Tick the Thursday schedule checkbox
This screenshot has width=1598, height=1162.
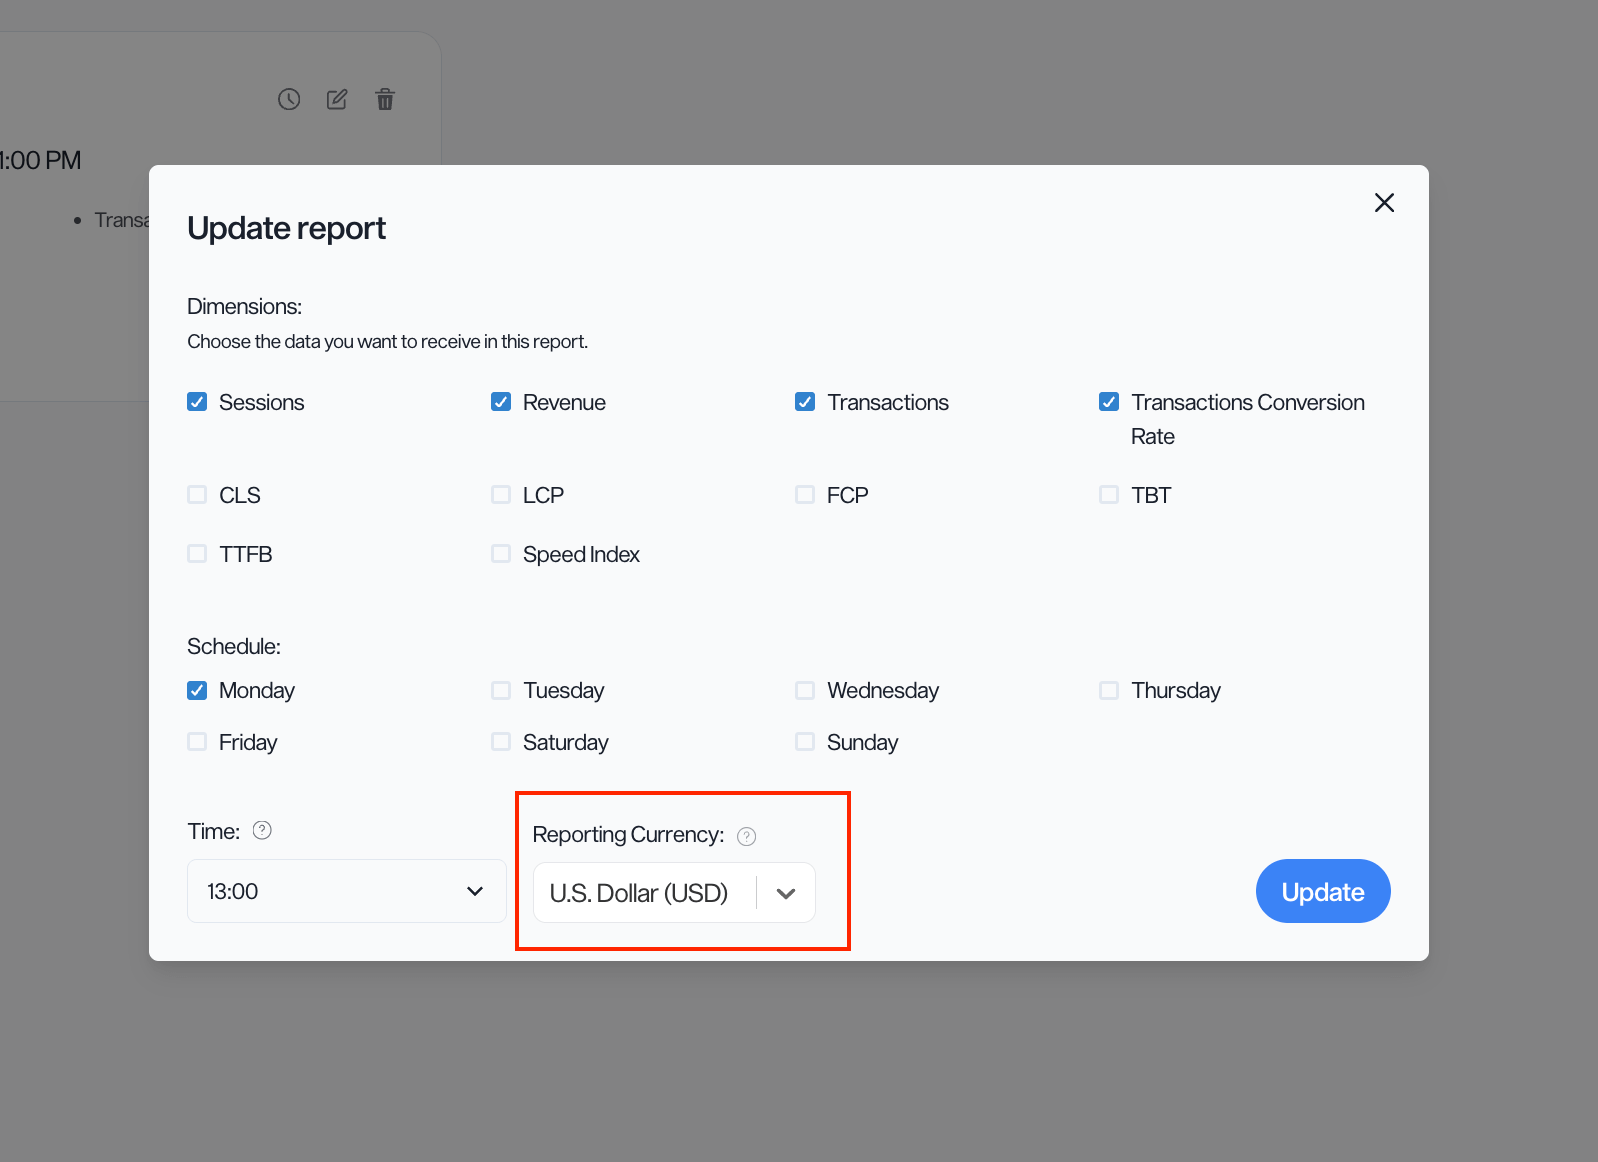tap(1109, 690)
